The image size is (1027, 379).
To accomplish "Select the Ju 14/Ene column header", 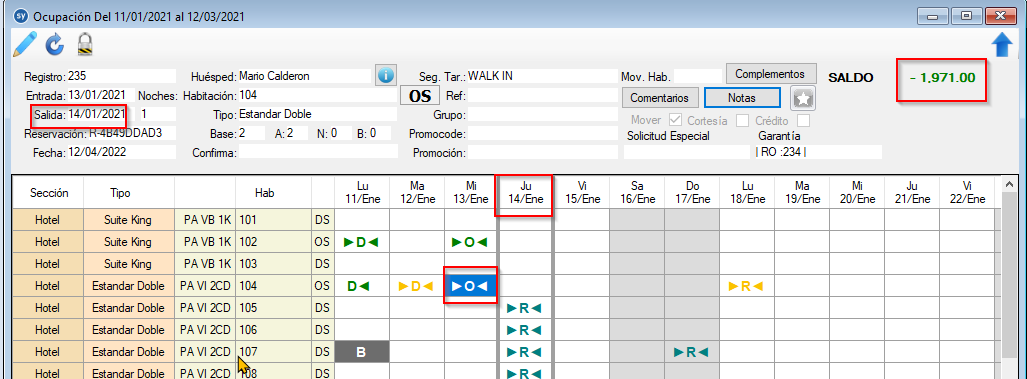I will click(x=524, y=194).
